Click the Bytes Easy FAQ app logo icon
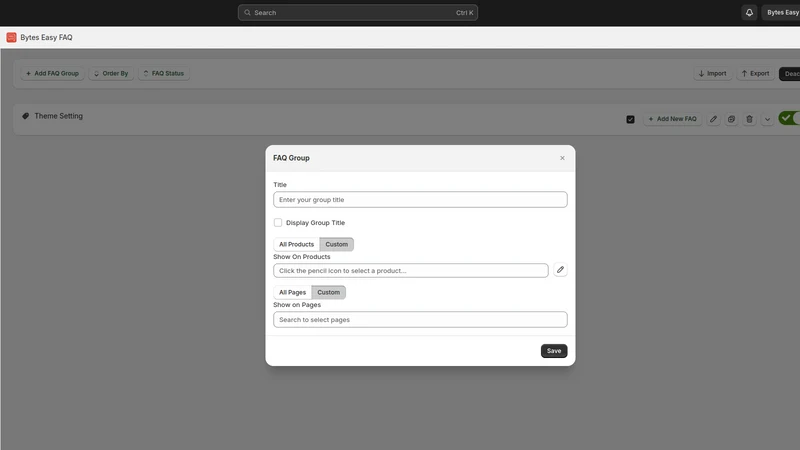The width and height of the screenshot is (800, 450). (11, 37)
